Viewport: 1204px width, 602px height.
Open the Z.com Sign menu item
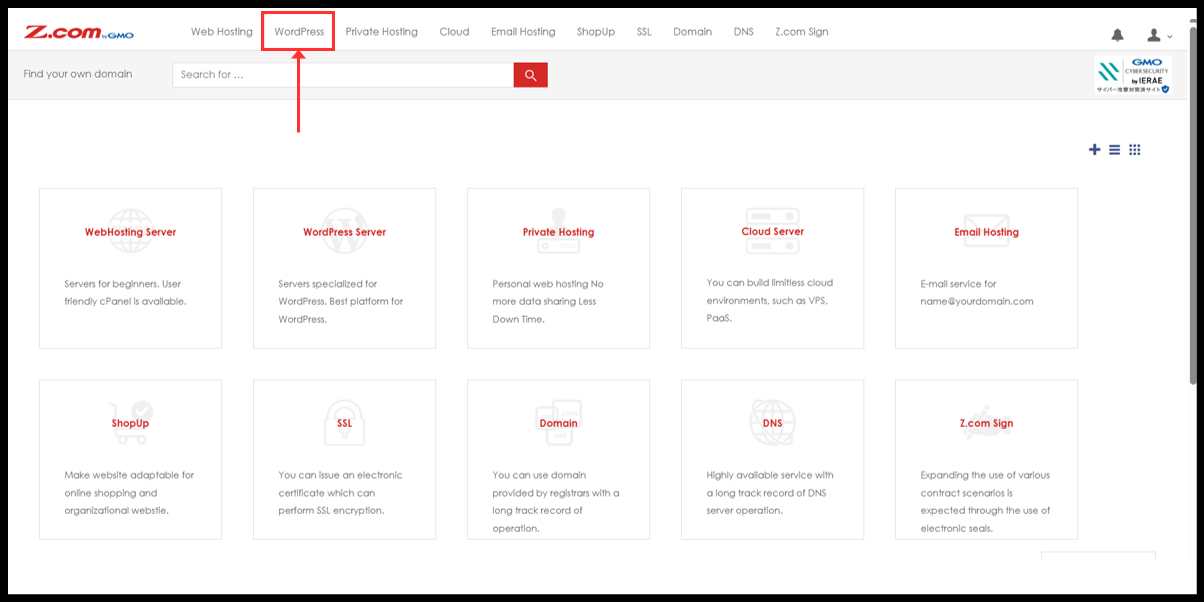[x=802, y=32]
